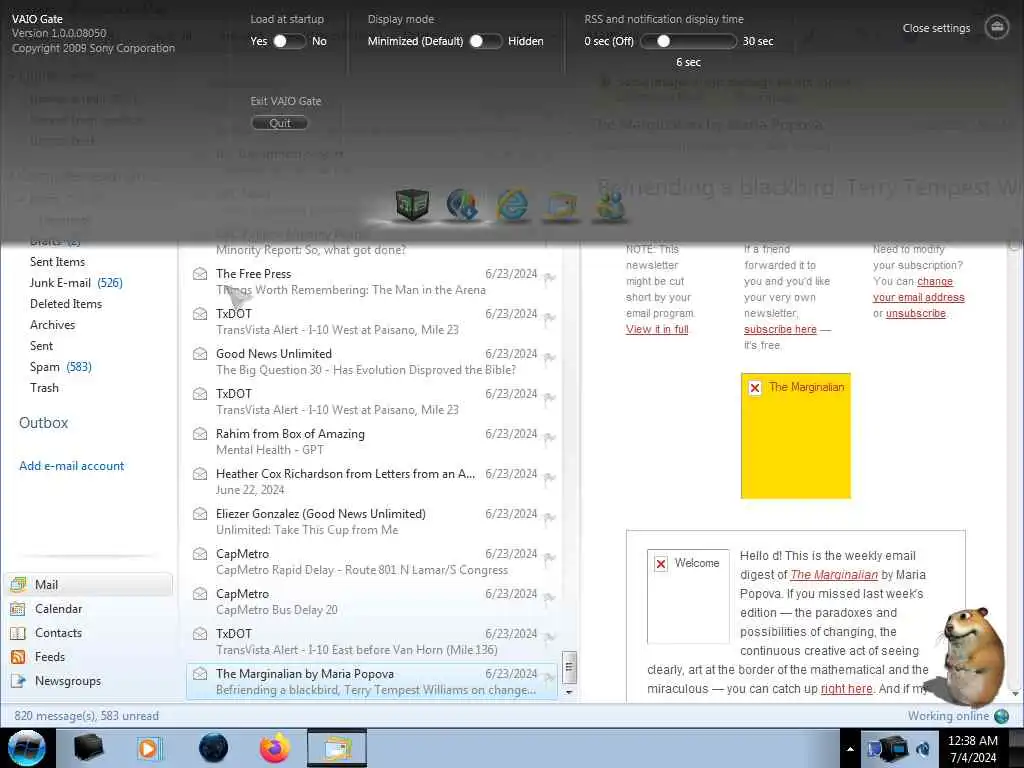Open the Archives folder

[x=52, y=325]
